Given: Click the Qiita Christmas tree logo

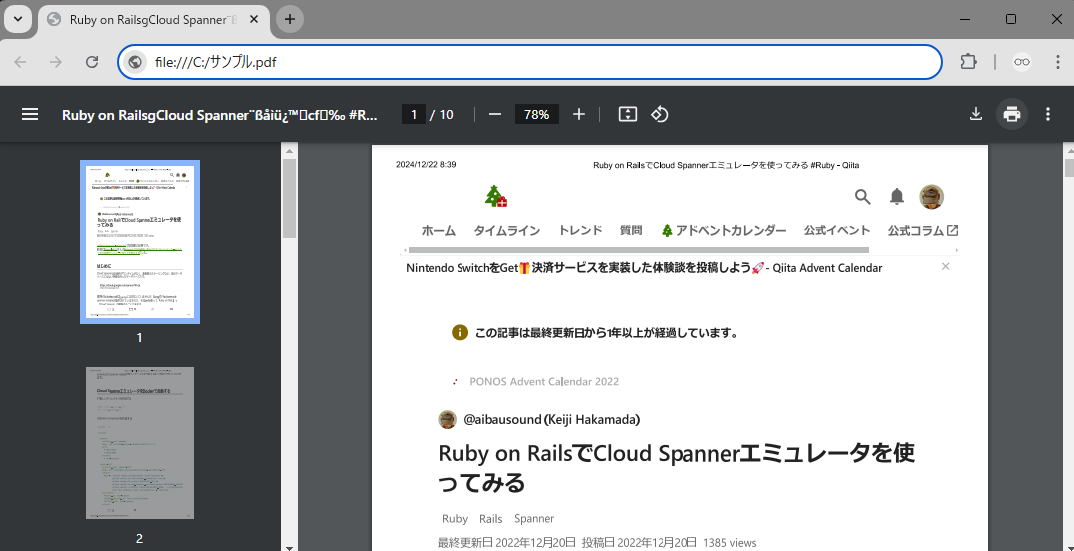Looking at the screenshot, I should point(495,197).
